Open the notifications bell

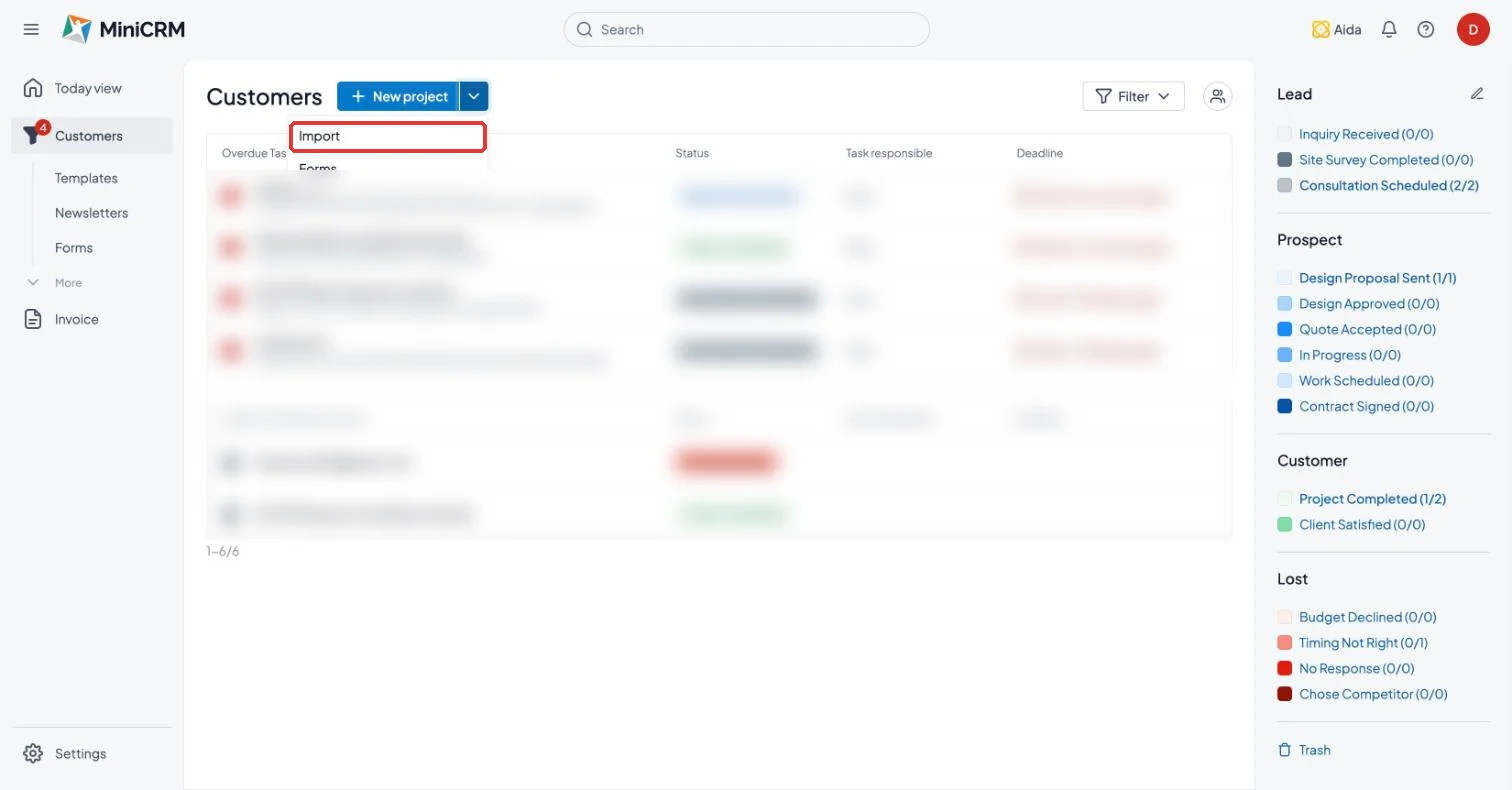pos(1389,30)
